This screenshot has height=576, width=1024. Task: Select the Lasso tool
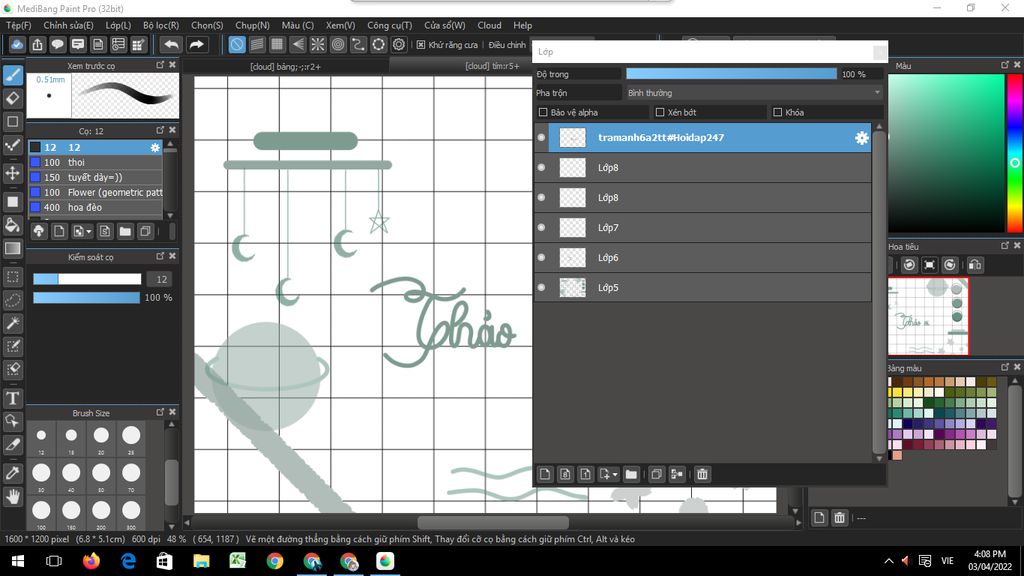tap(12, 300)
